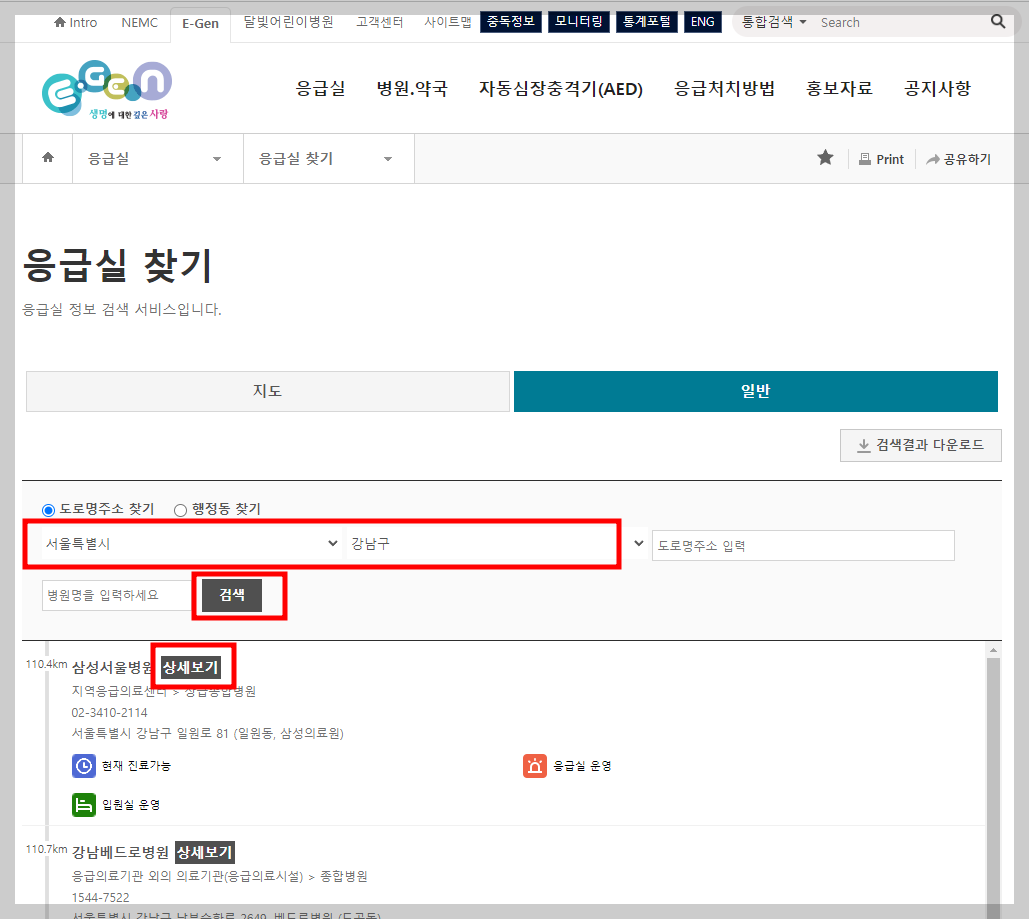Image resolution: width=1029 pixels, height=919 pixels.
Task: Select the E-Gen top tab
Action: [200, 24]
